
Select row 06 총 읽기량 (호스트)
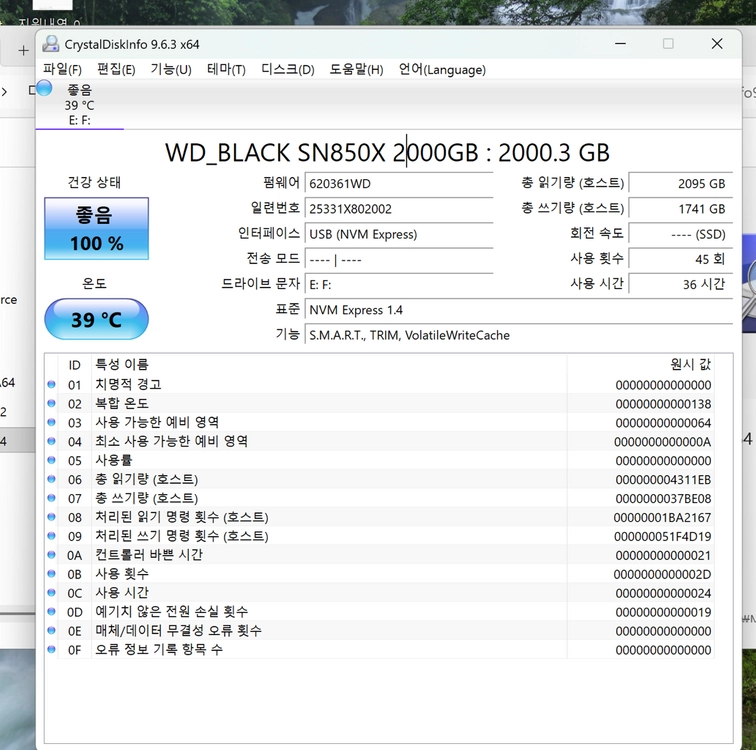380,480
